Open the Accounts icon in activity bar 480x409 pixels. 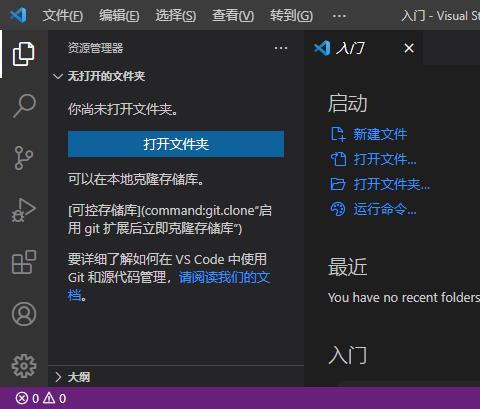click(24, 314)
